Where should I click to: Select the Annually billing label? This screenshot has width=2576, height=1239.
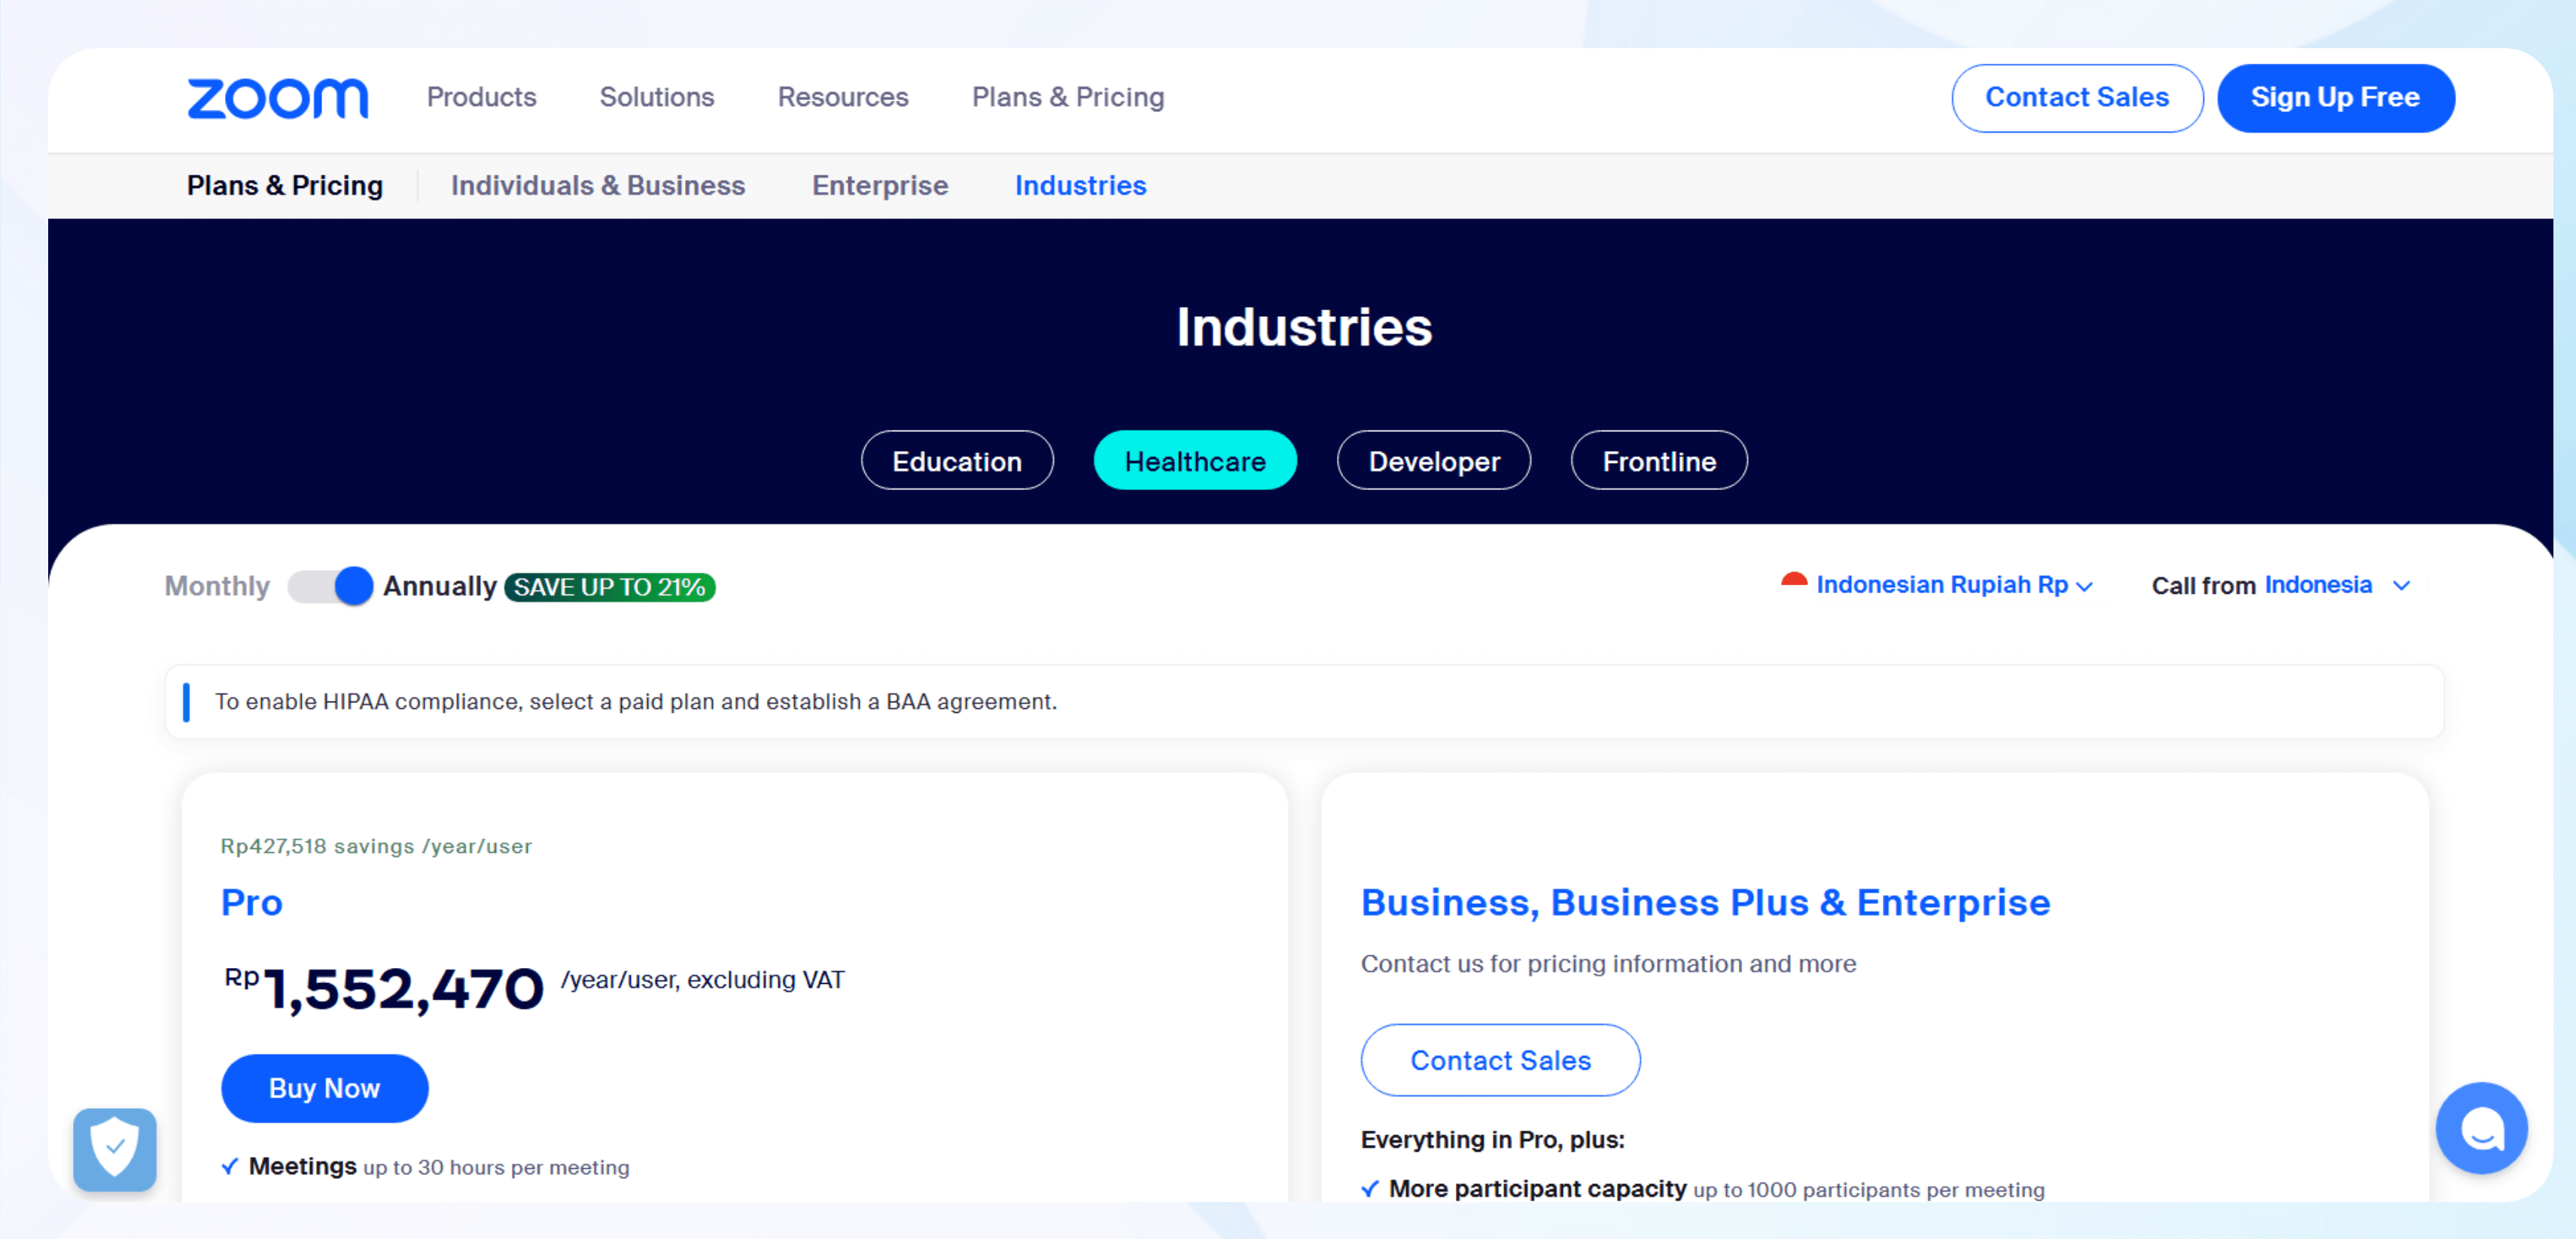(439, 586)
